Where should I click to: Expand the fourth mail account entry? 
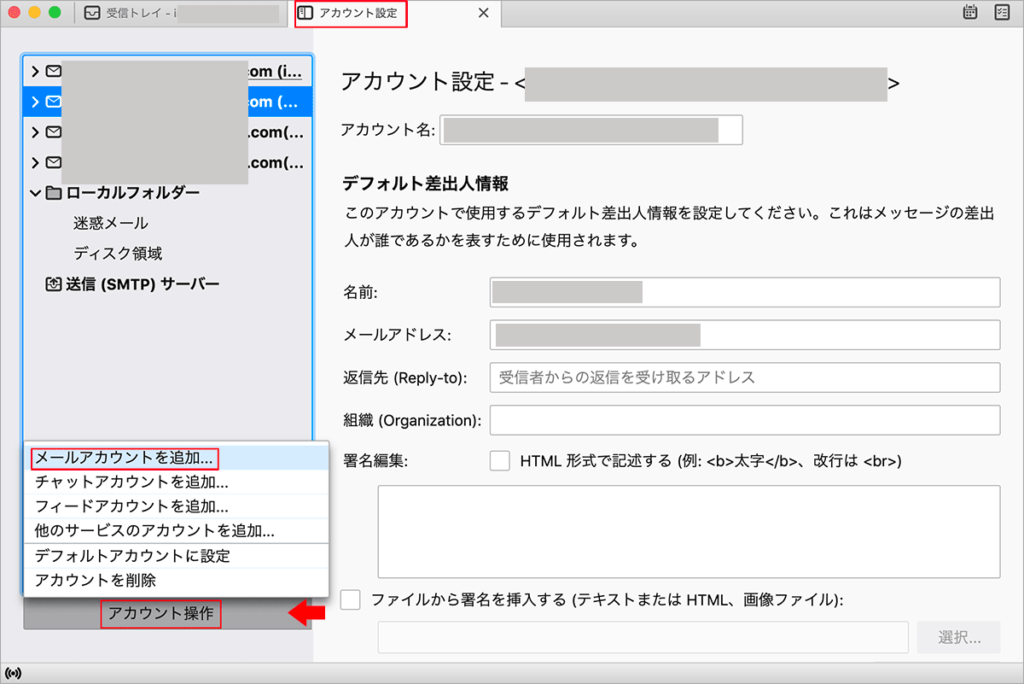point(35,162)
